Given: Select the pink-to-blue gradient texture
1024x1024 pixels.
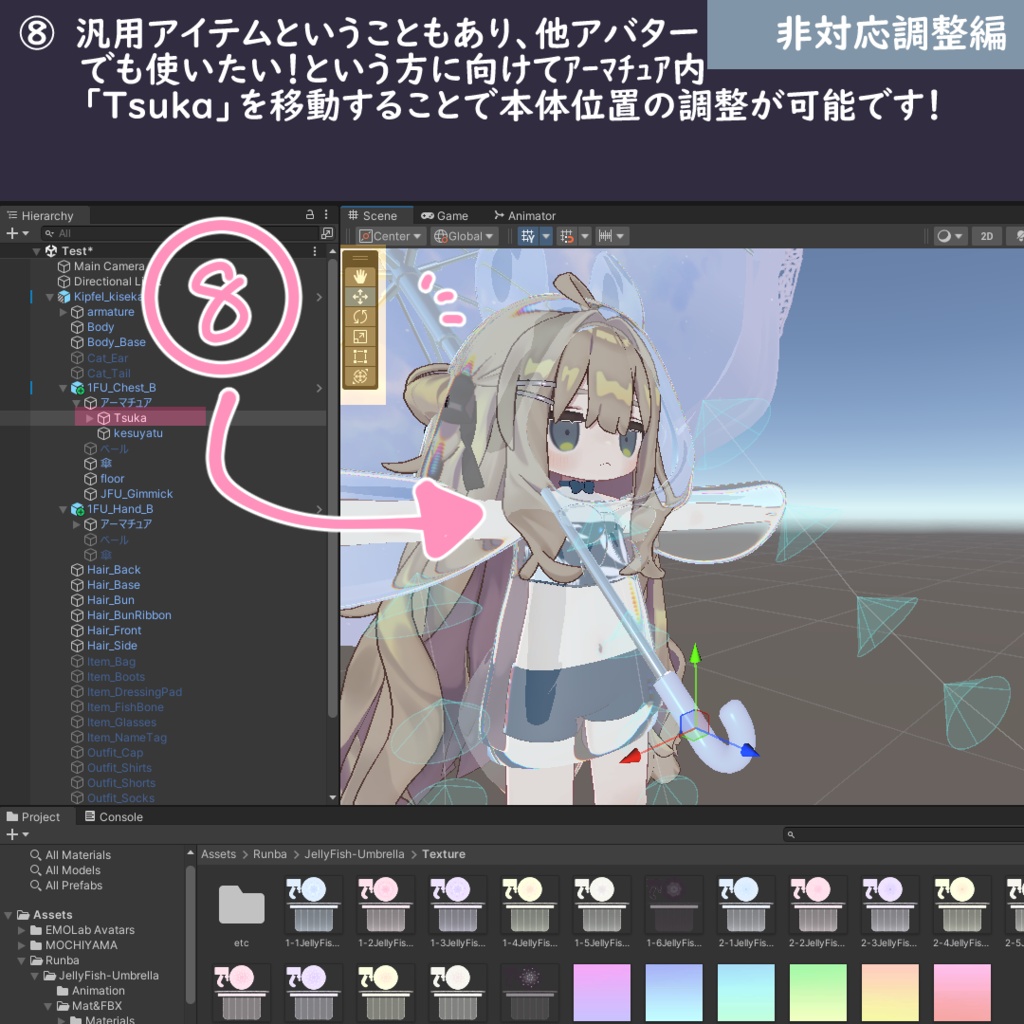Looking at the screenshot, I should [601, 992].
